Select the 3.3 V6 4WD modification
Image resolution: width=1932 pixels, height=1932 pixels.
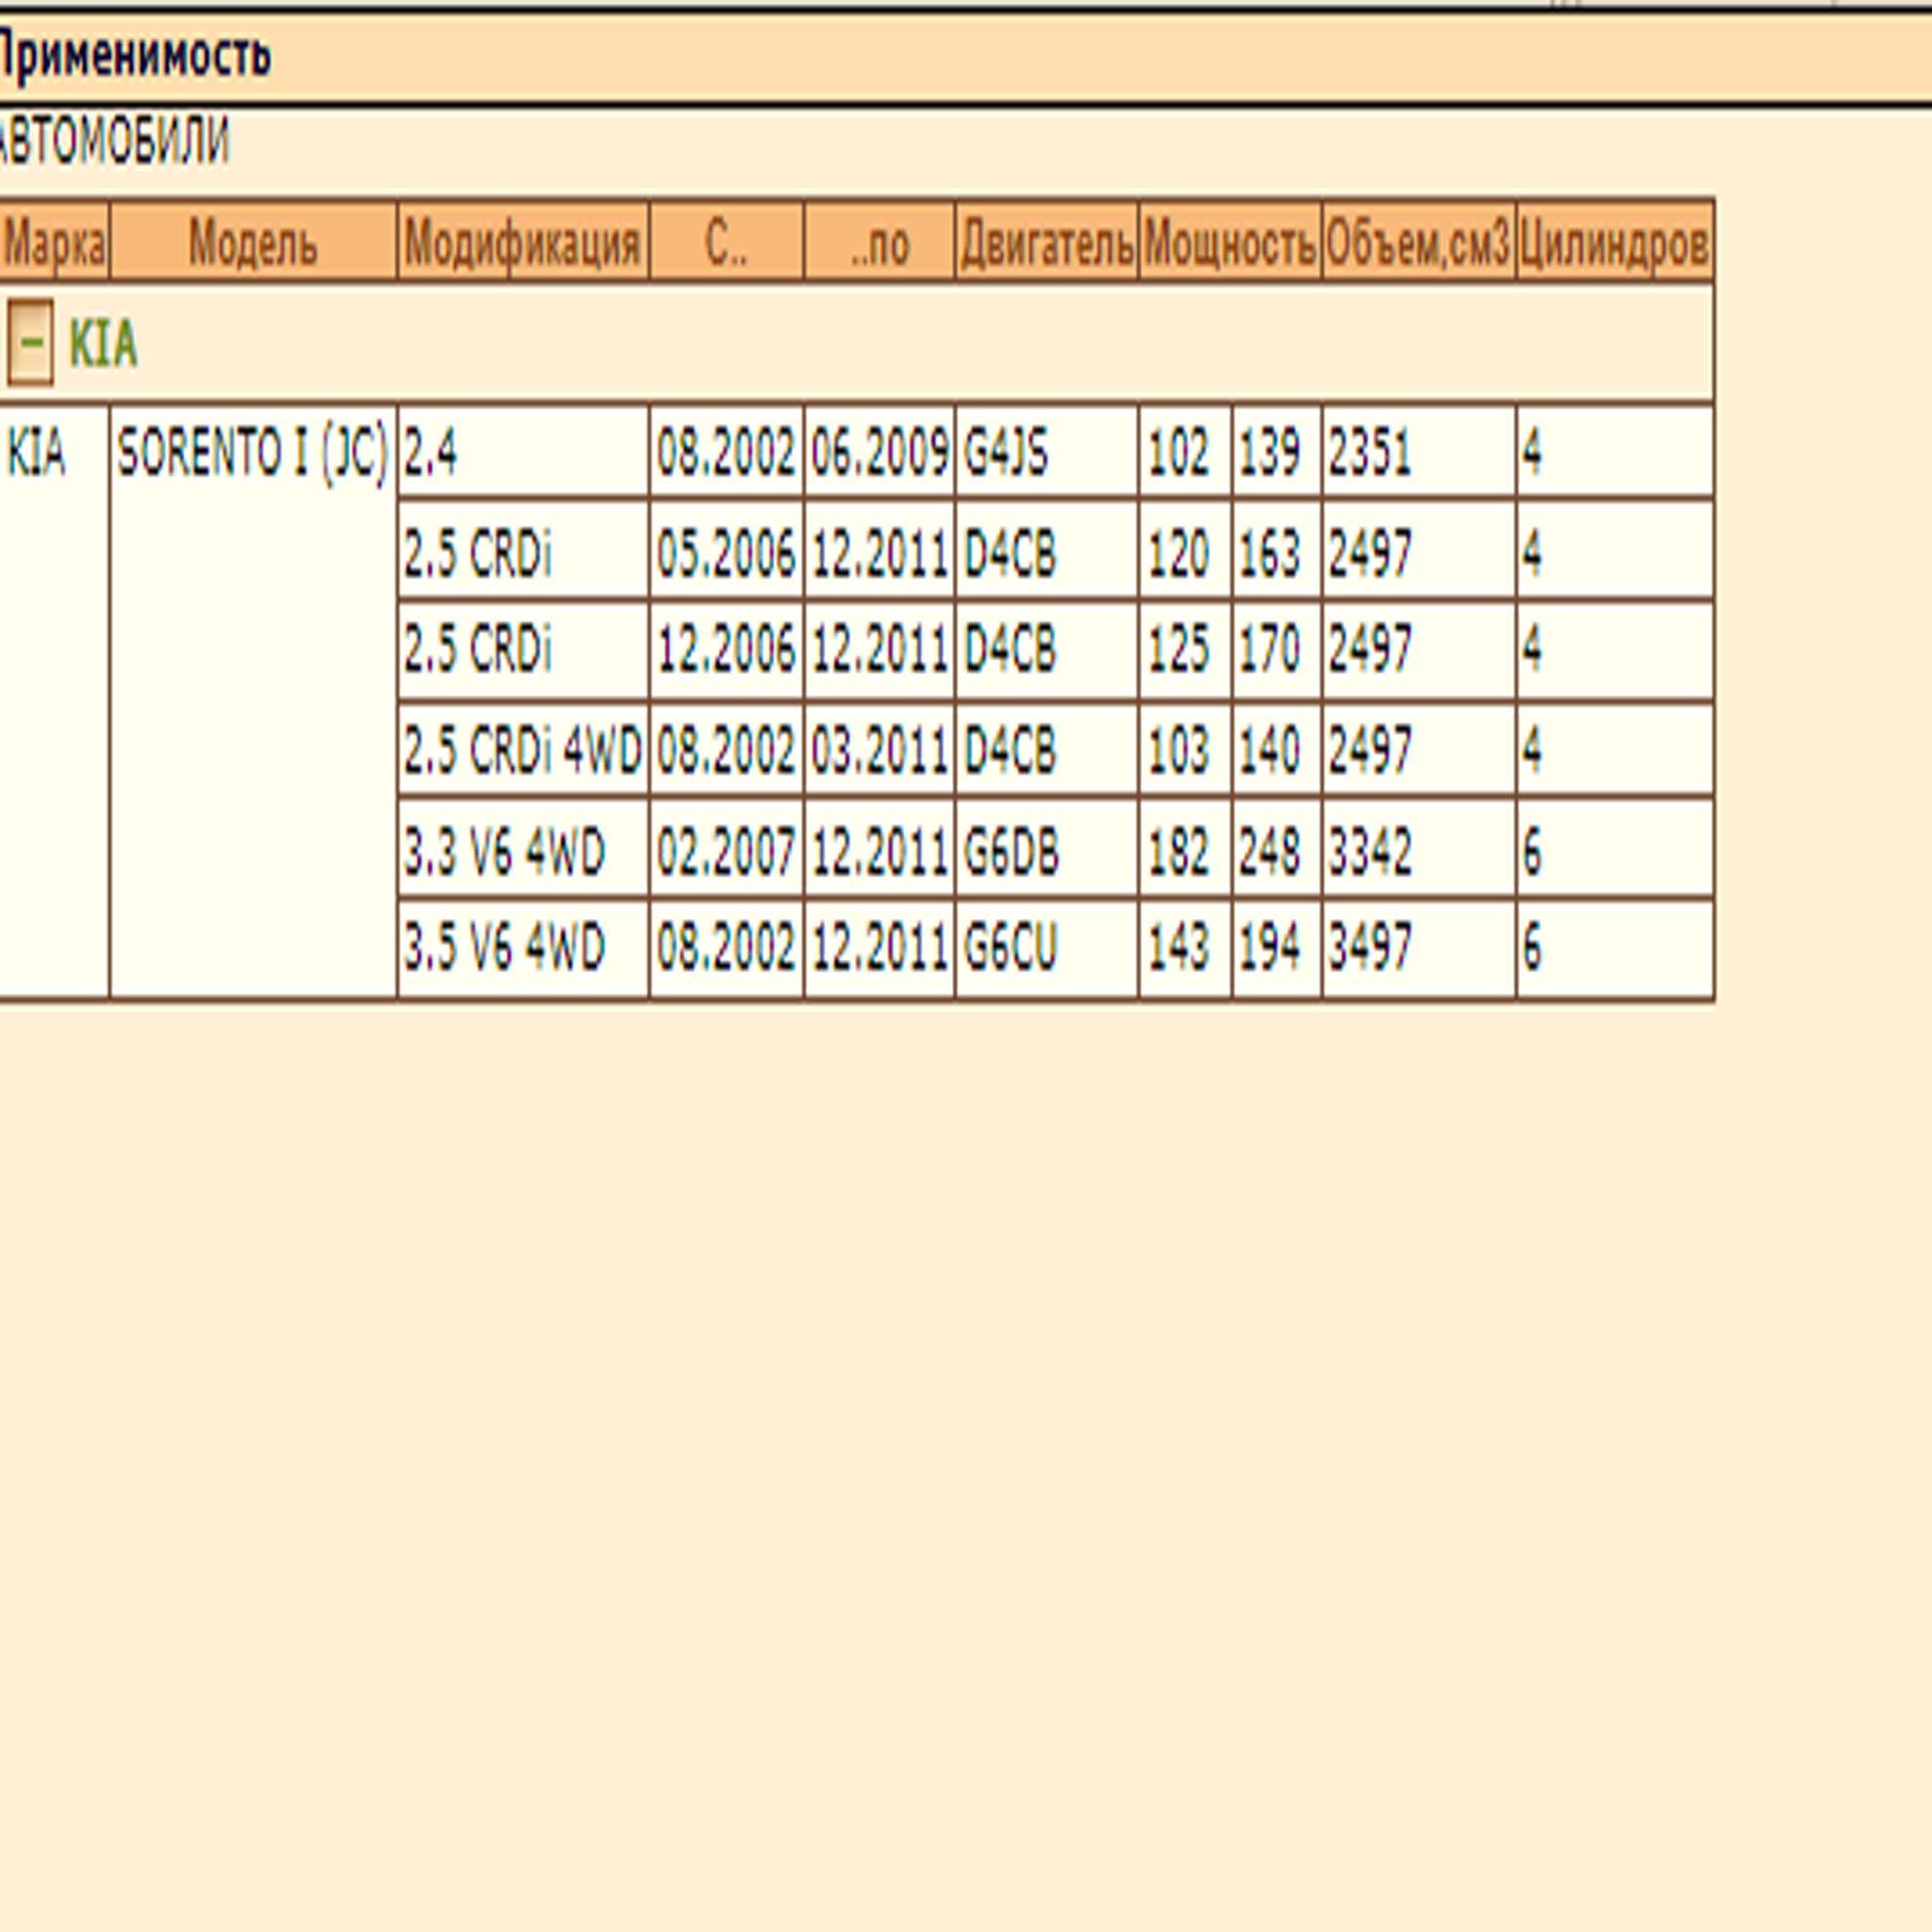tap(504, 852)
